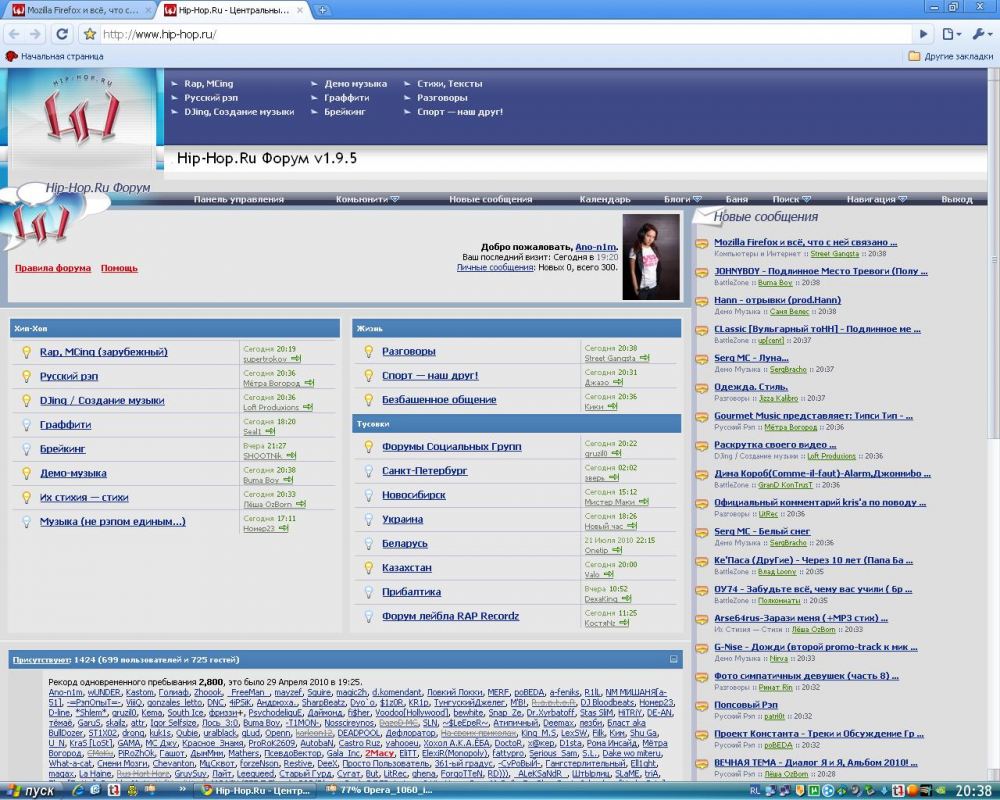The image size is (1000, 800).
Task: Open a new browser tab
Action: click(323, 10)
